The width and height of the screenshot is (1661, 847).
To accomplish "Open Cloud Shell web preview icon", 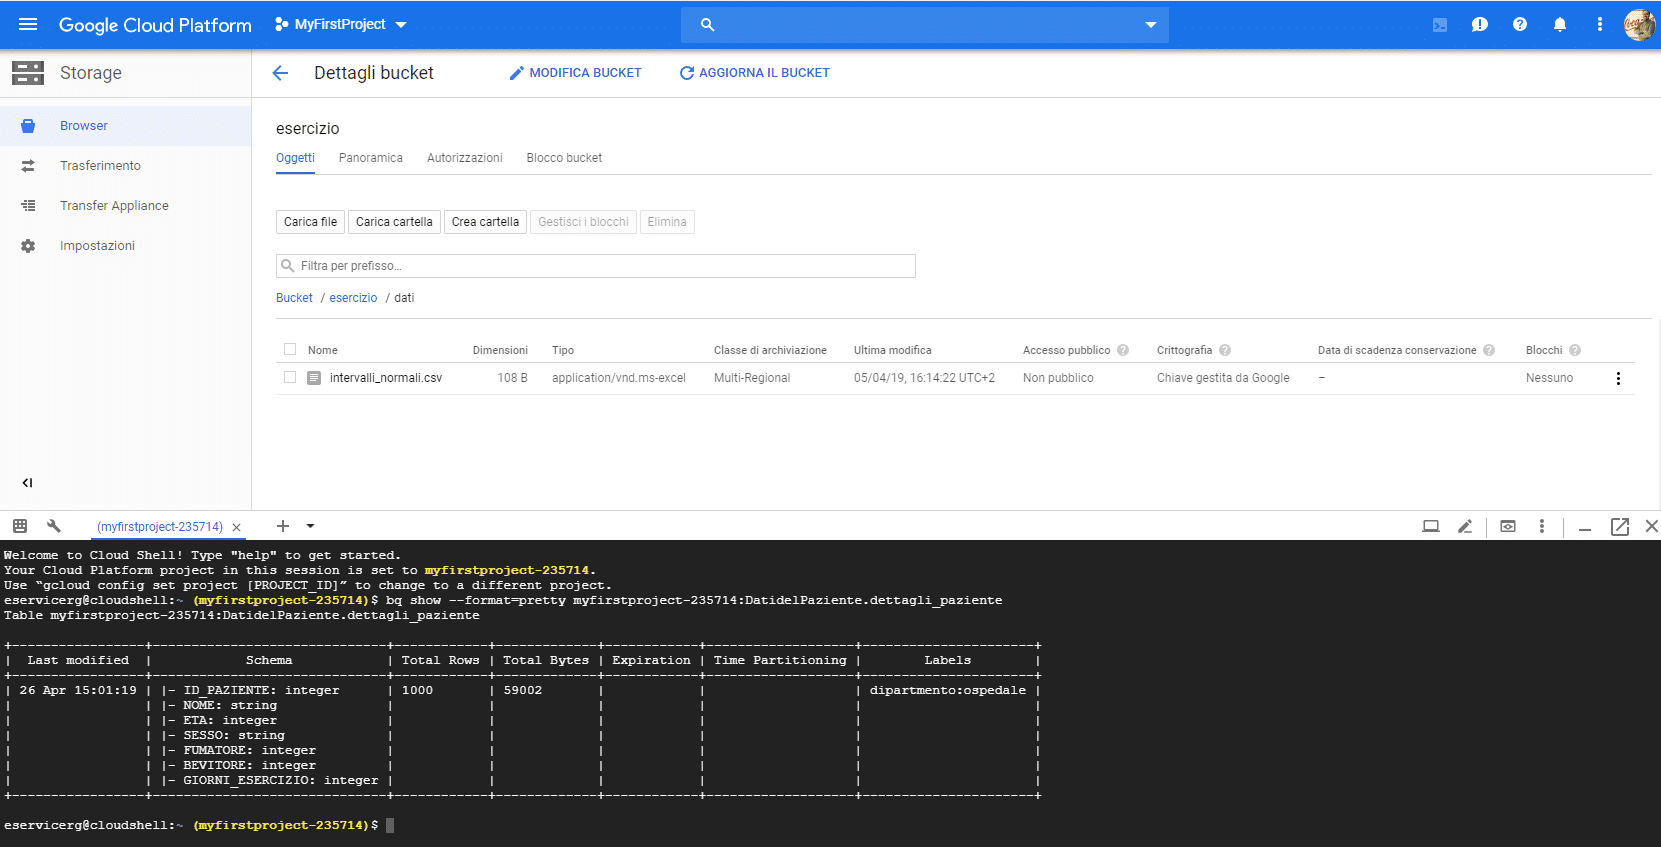I will pyautogui.click(x=1508, y=526).
